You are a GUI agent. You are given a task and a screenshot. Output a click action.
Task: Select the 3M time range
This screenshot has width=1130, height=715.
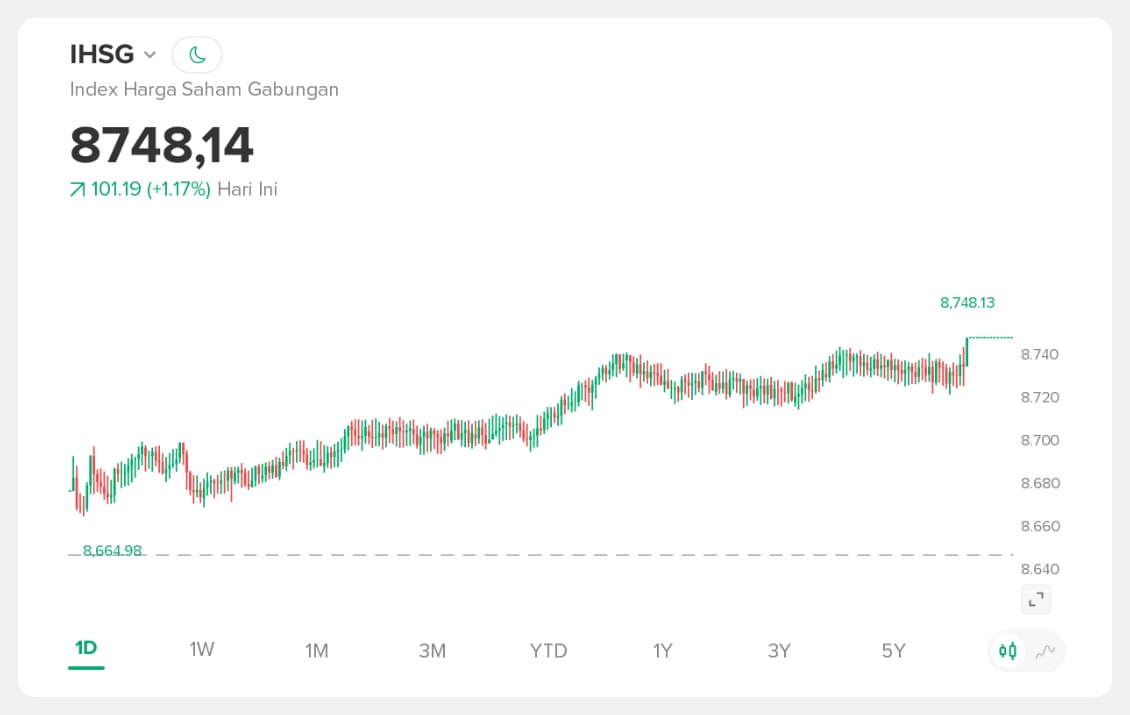click(432, 651)
